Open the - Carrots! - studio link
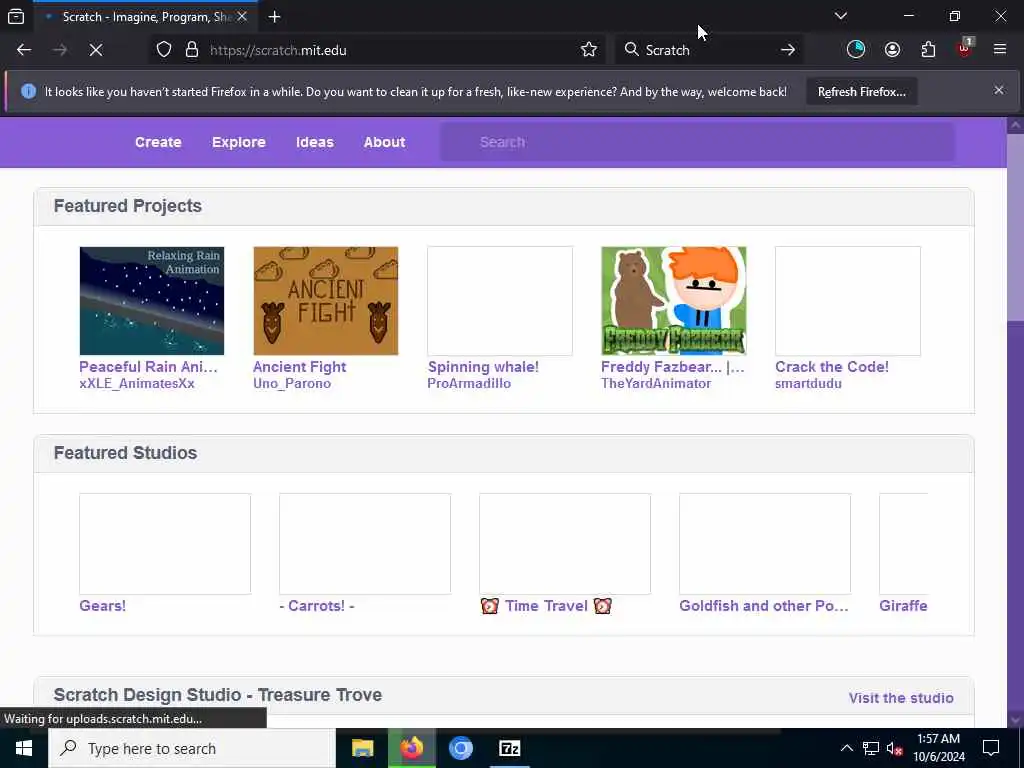The image size is (1024, 768). click(317, 605)
